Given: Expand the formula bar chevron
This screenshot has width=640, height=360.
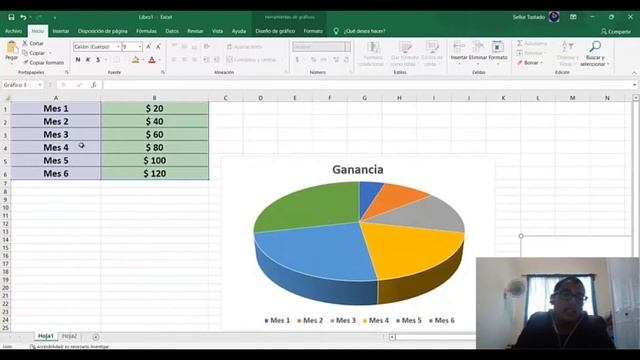Looking at the screenshot, I should pos(634,85).
